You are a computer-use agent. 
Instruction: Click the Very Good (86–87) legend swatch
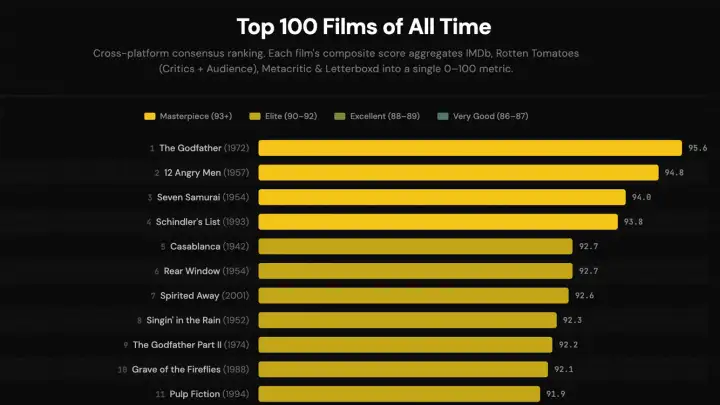pyautogui.click(x=443, y=116)
